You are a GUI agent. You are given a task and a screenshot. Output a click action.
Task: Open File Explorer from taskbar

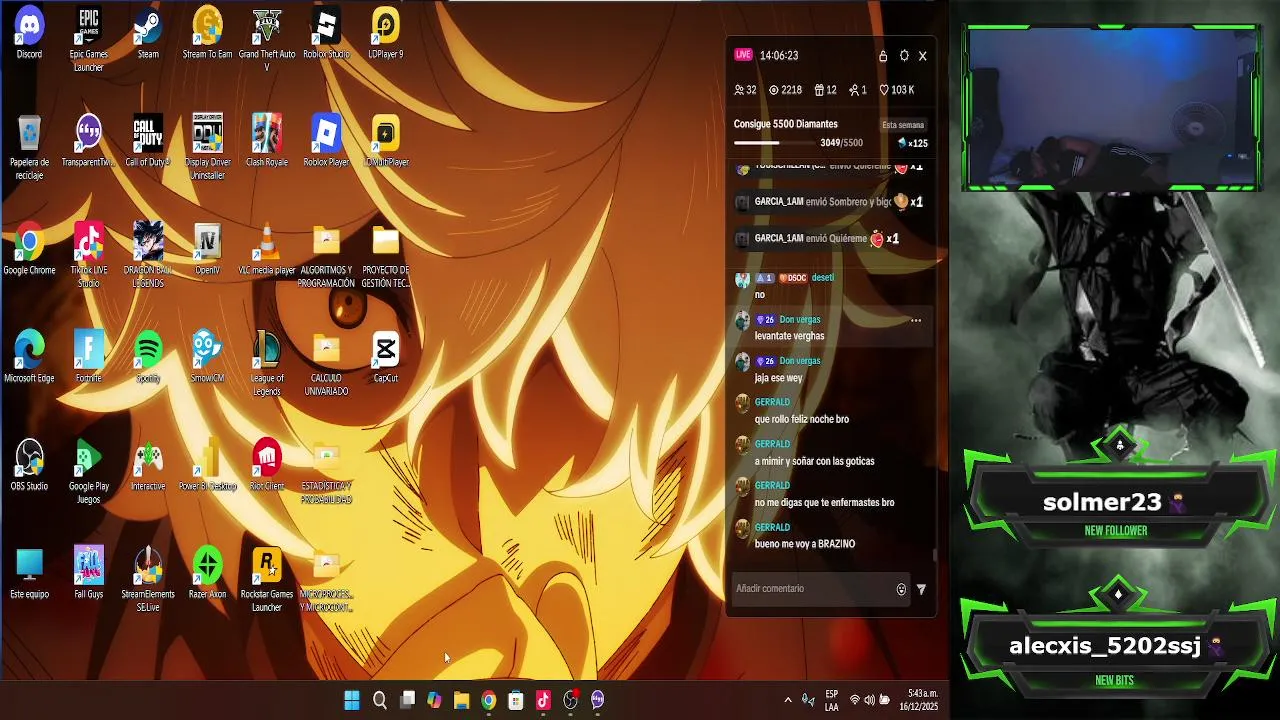[461, 700]
